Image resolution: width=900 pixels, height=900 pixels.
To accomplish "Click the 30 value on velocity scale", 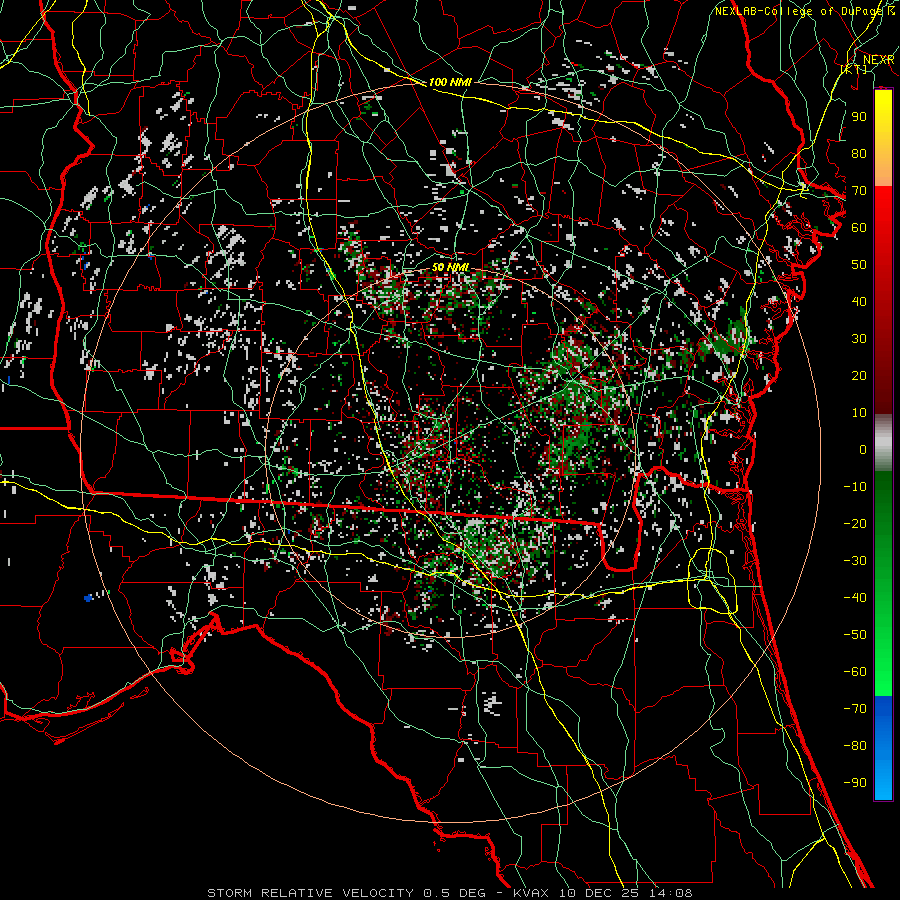I will pos(859,339).
